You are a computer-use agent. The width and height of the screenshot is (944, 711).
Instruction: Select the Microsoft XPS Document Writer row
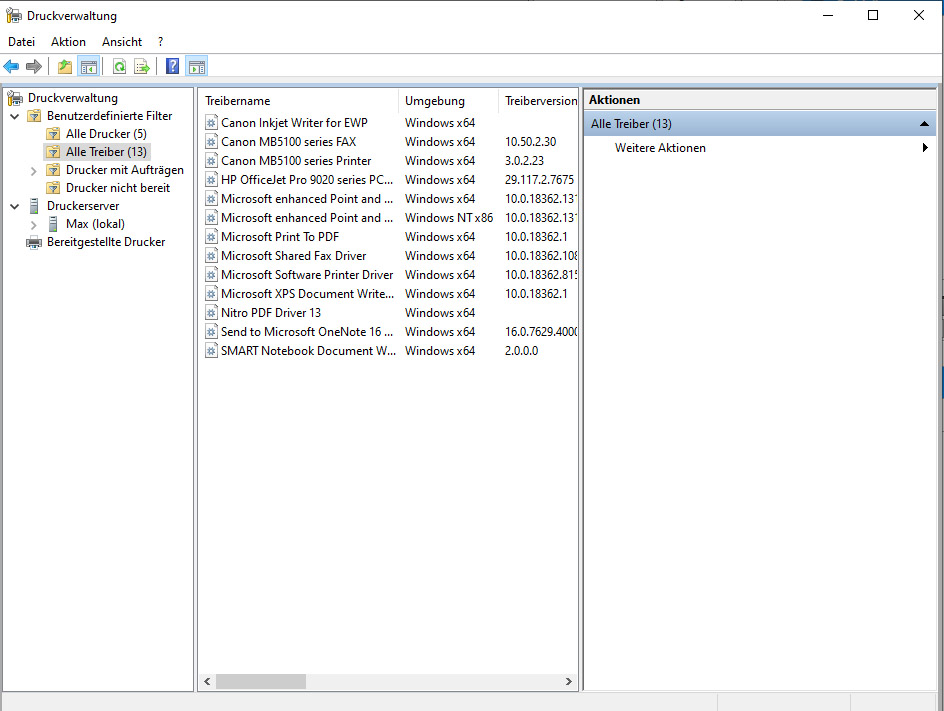coord(388,294)
